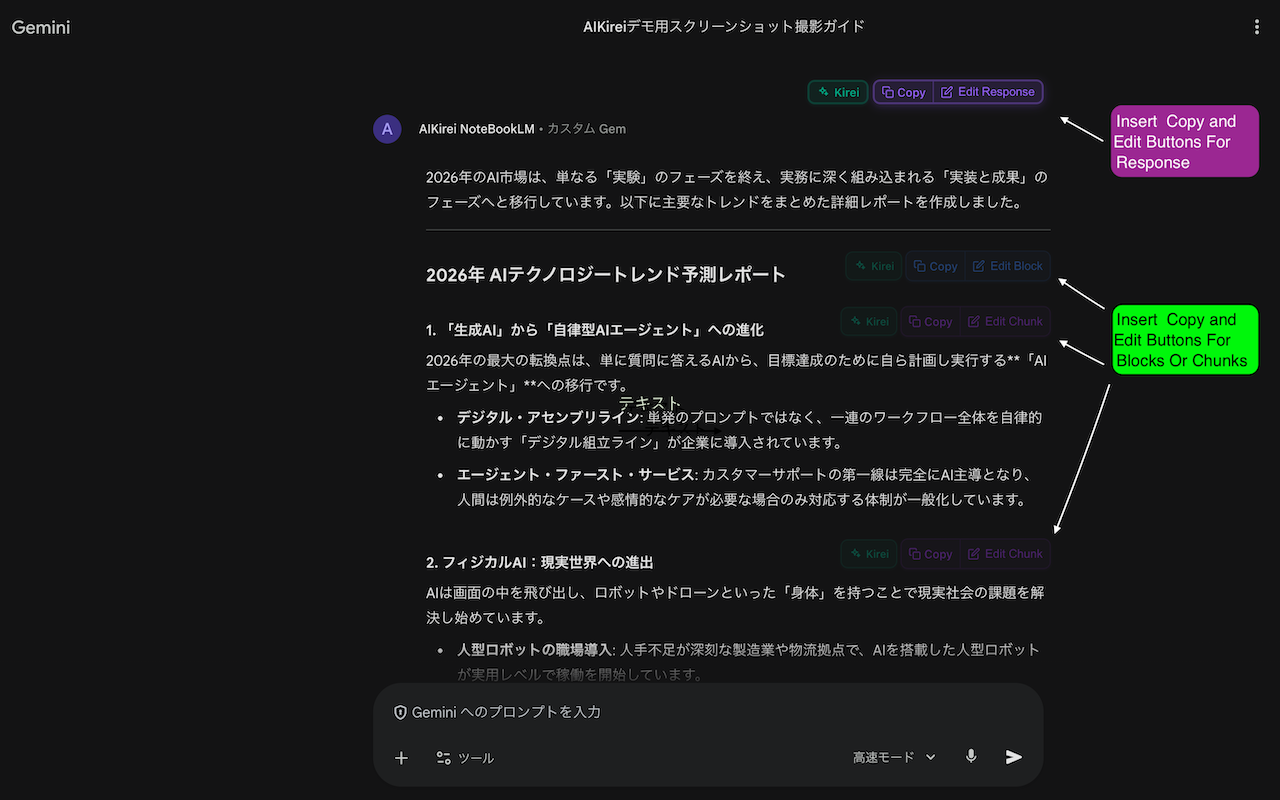The width and height of the screenshot is (1280, 800).
Task: Click Edit Chunk for section 1 heading
Action: [1005, 321]
